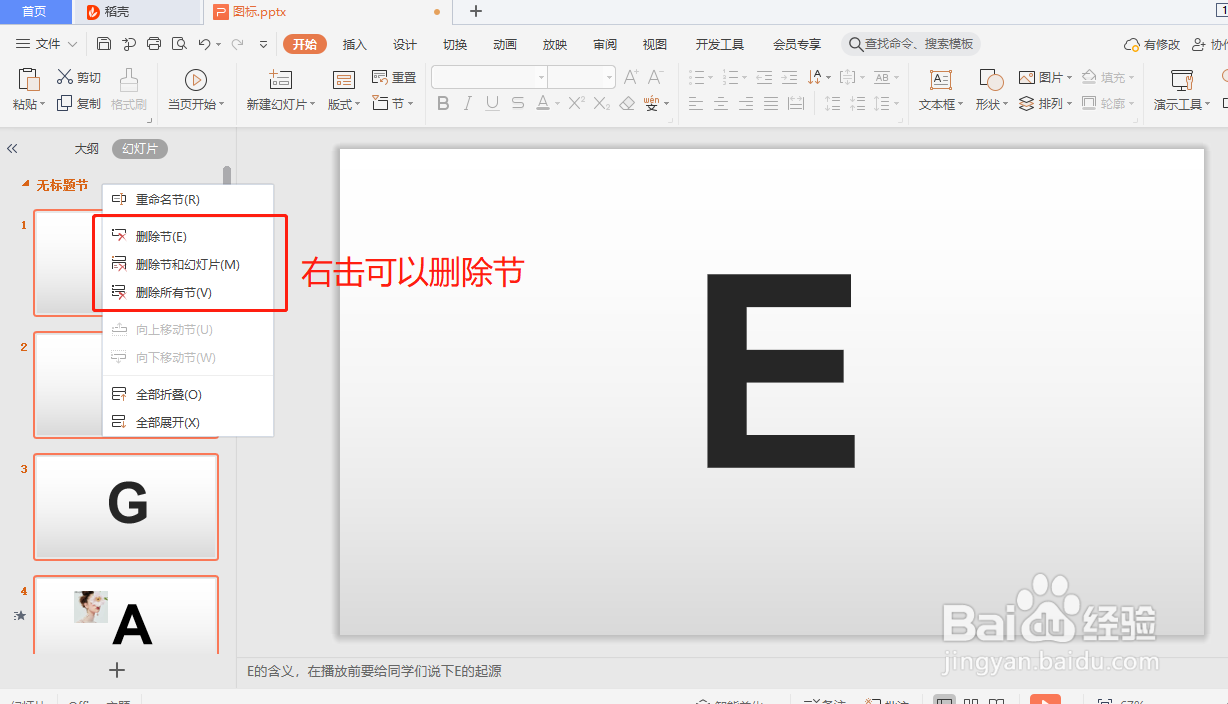Image resolution: width=1228 pixels, height=704 pixels.
Task: Select Delete Section (删除节) menu item
Action: [188, 236]
